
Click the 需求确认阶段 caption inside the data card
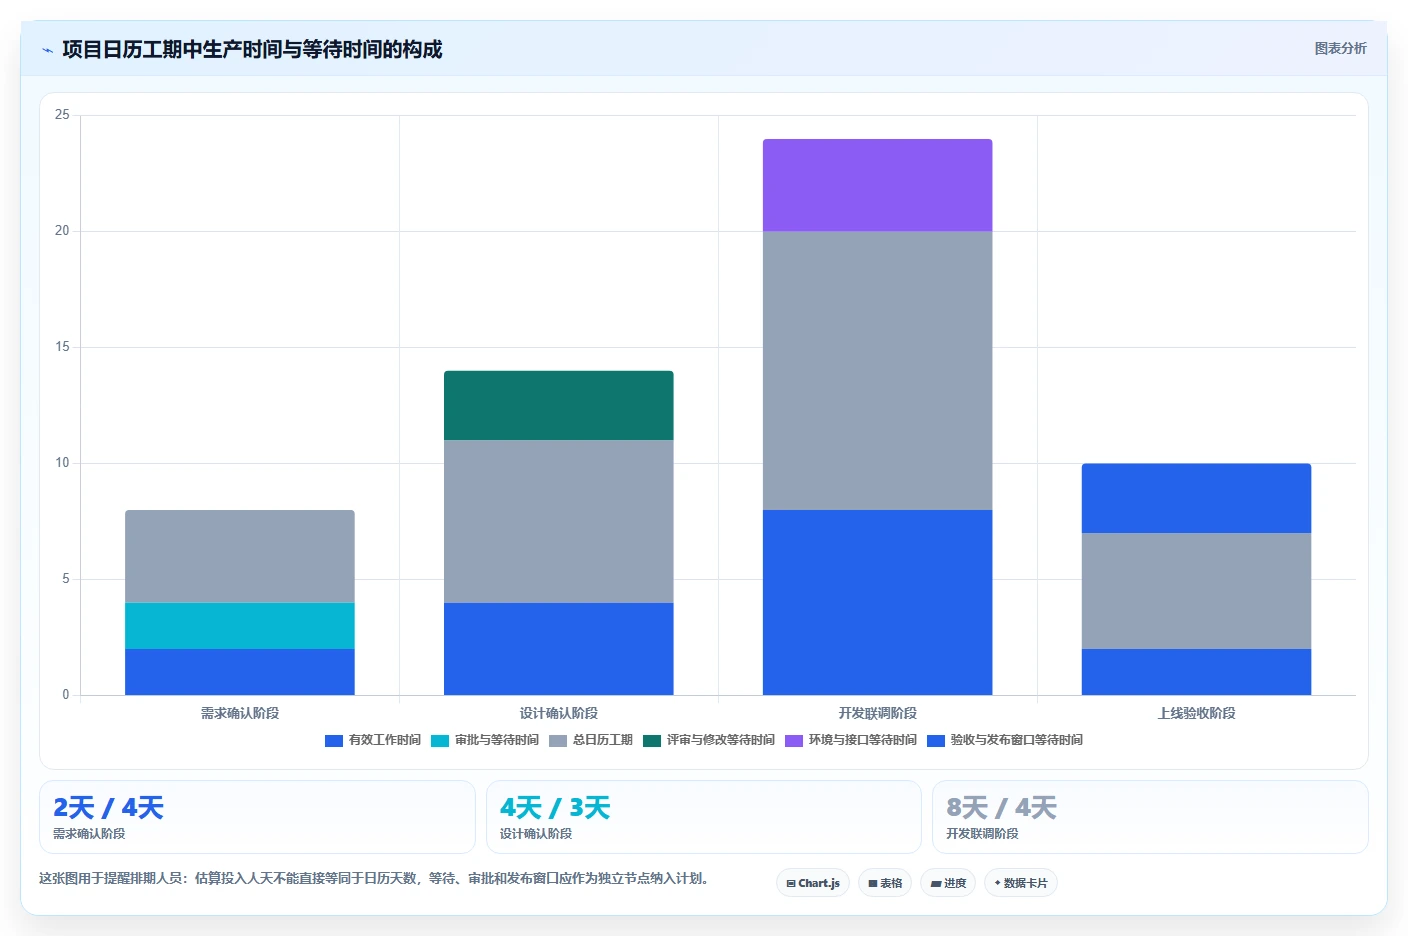point(89,834)
